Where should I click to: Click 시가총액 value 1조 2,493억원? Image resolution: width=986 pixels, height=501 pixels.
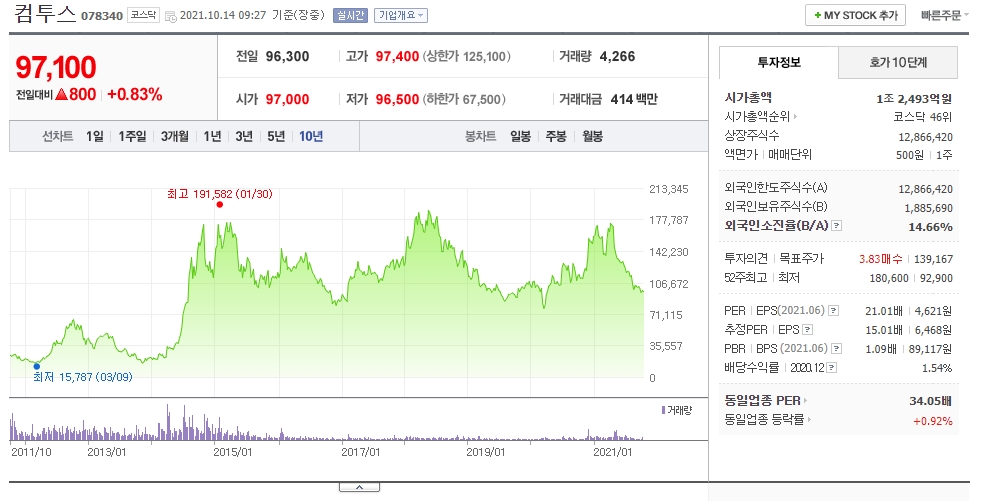click(914, 99)
